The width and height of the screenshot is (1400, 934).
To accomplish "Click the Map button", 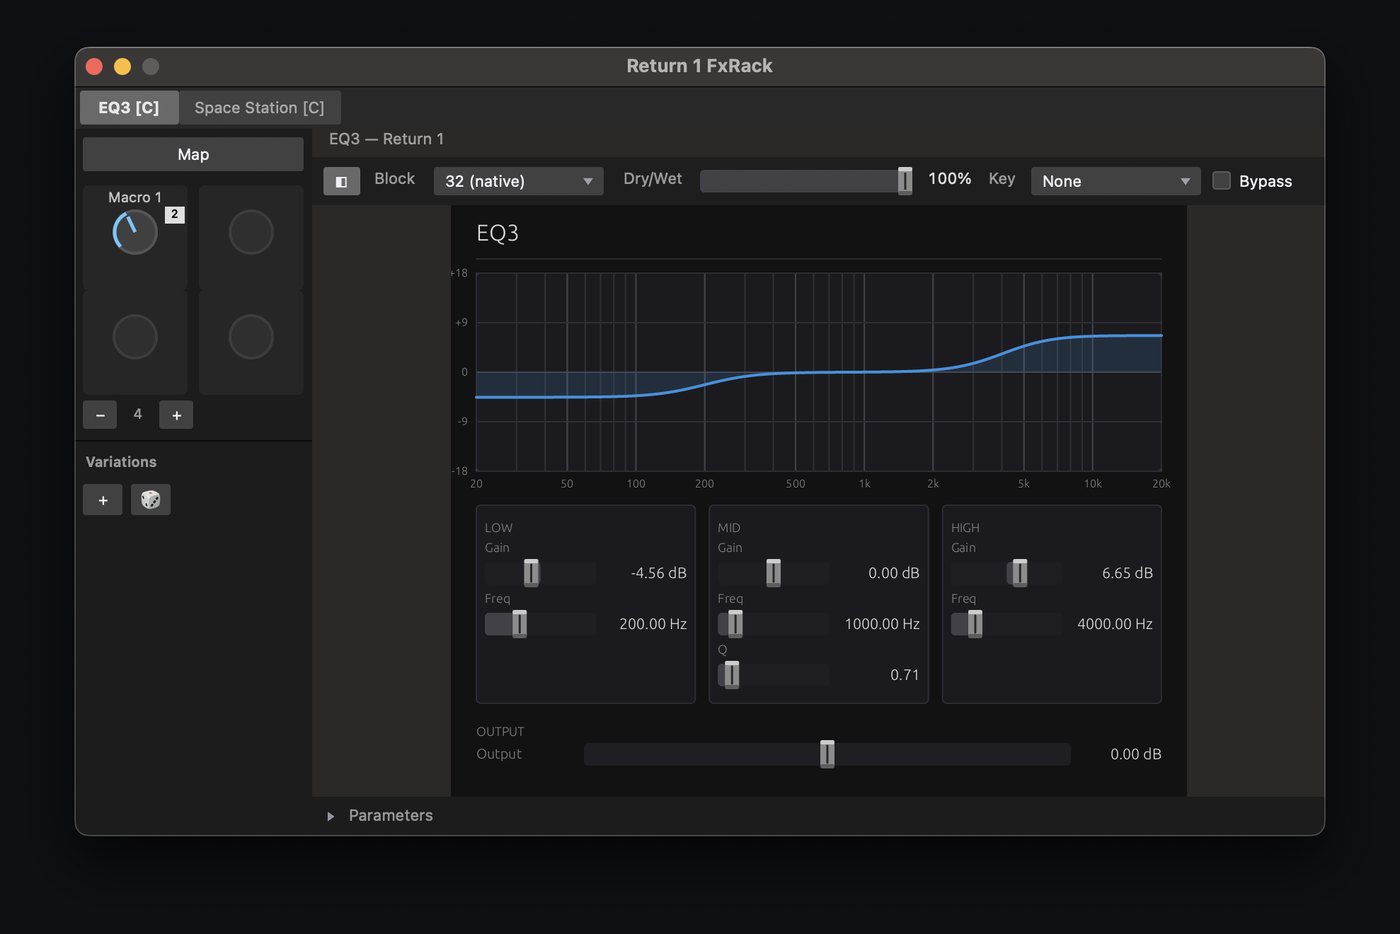I will pyautogui.click(x=193, y=154).
